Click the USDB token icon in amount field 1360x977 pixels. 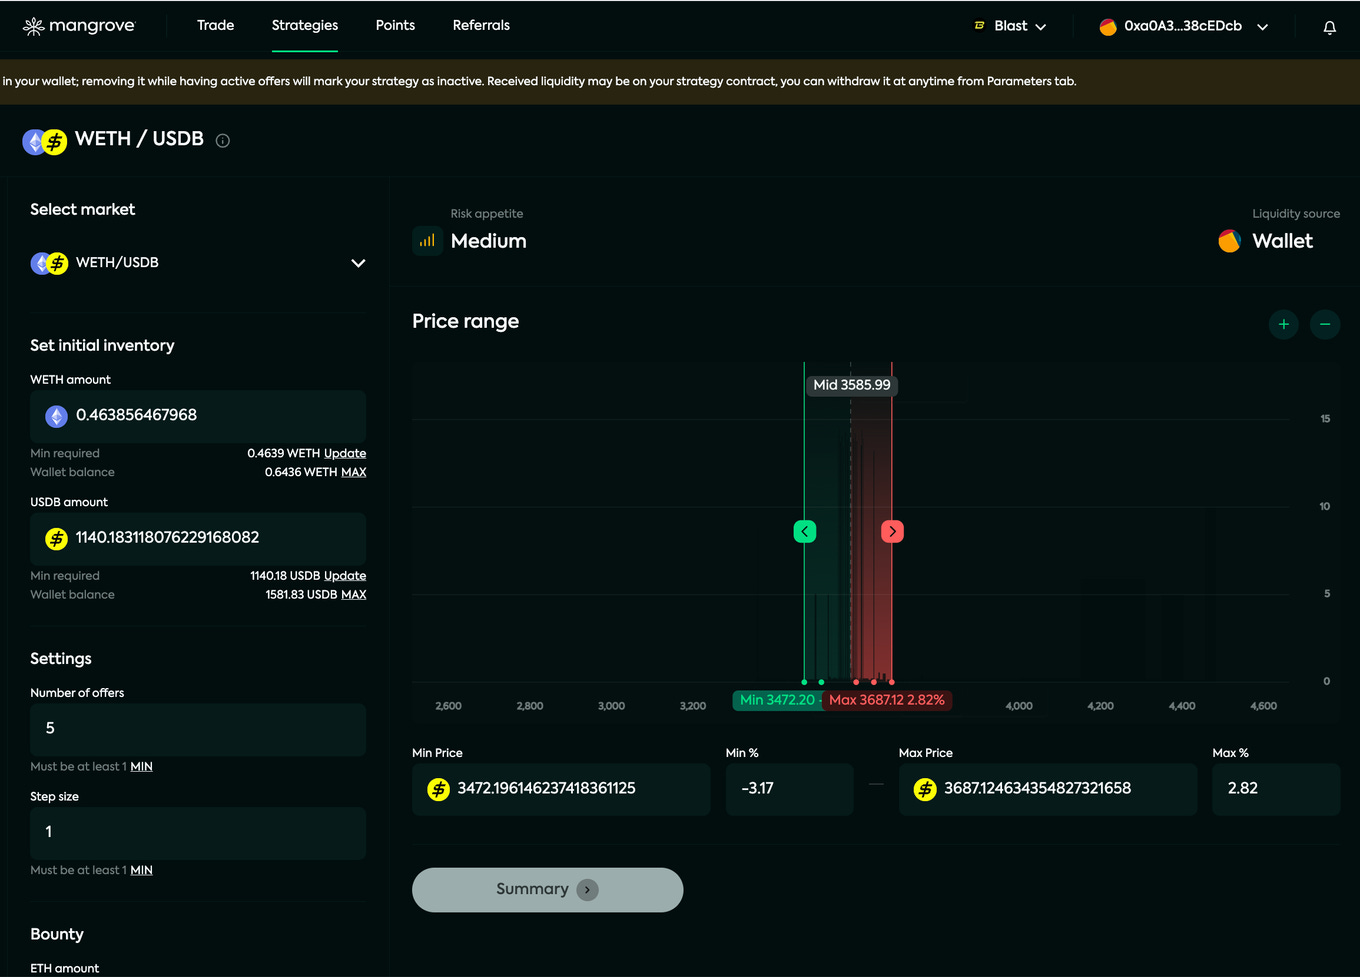point(57,539)
